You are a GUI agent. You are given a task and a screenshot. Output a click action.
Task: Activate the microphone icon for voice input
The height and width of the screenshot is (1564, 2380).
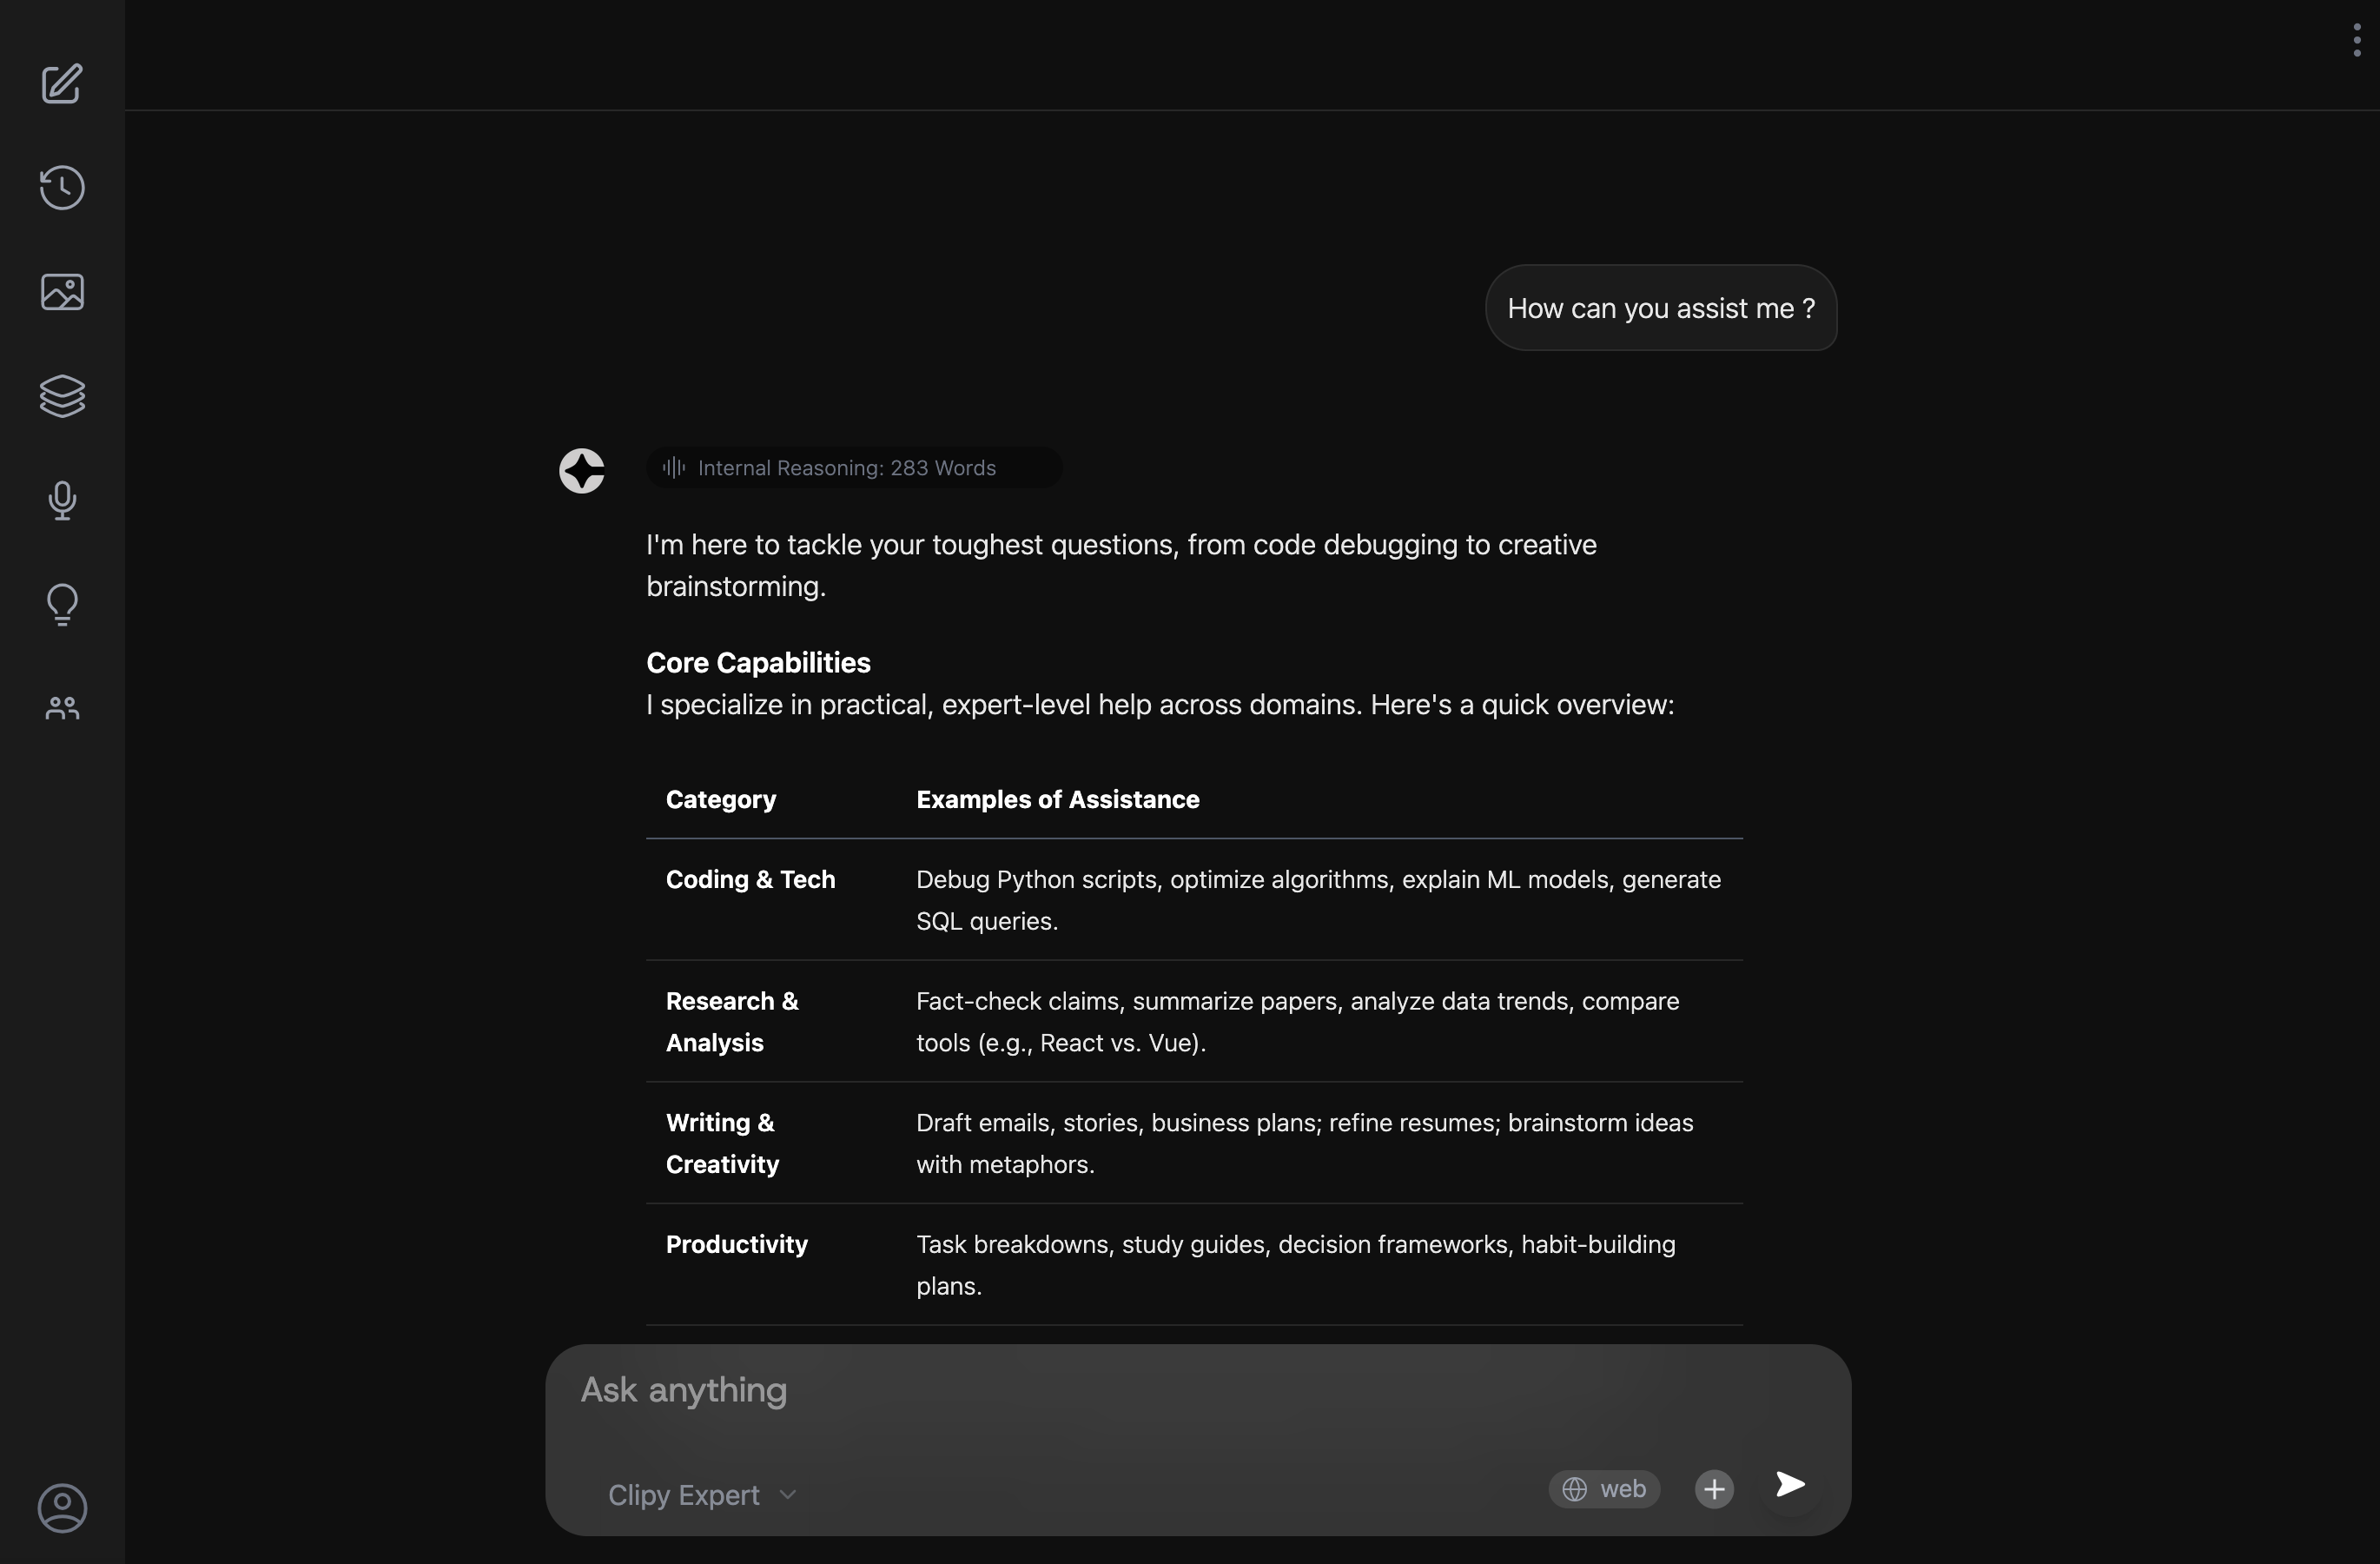(61, 501)
